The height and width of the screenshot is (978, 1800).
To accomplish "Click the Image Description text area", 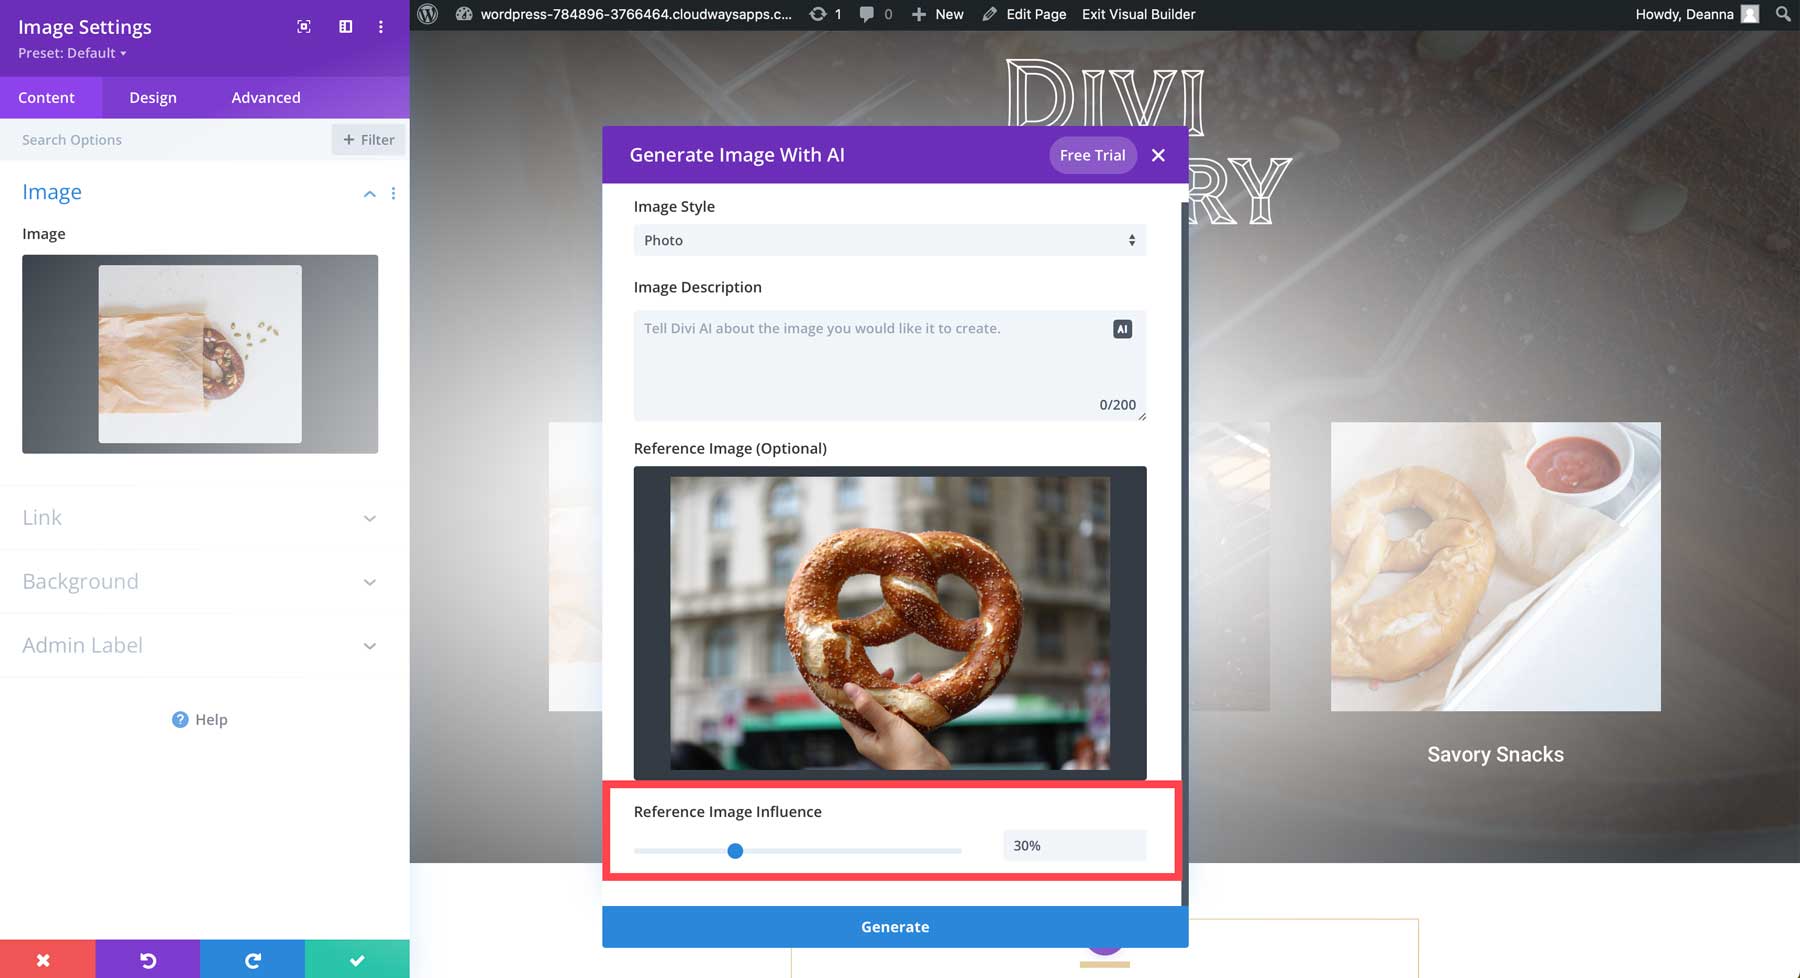I will click(890, 365).
